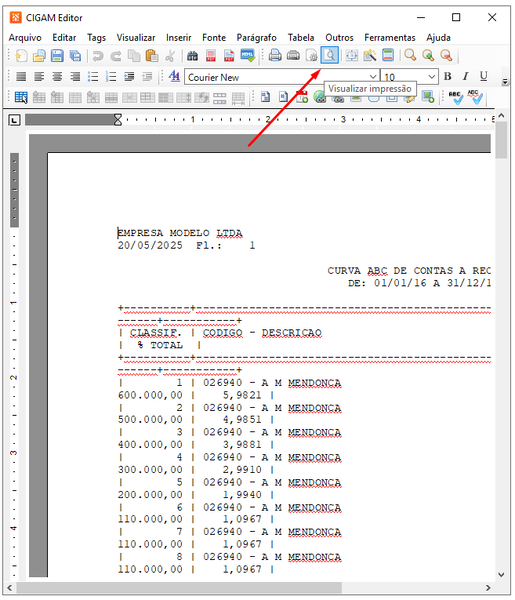Insert a numbered list
Viewport: 515px width, 600px height.
click(111, 77)
